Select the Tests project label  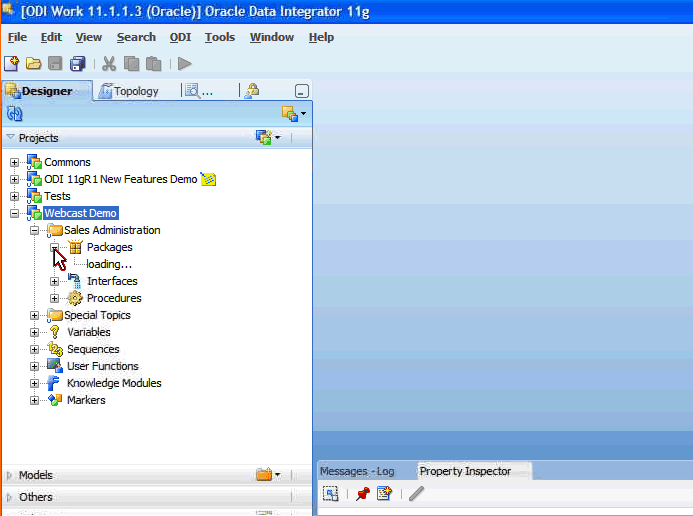pos(57,196)
